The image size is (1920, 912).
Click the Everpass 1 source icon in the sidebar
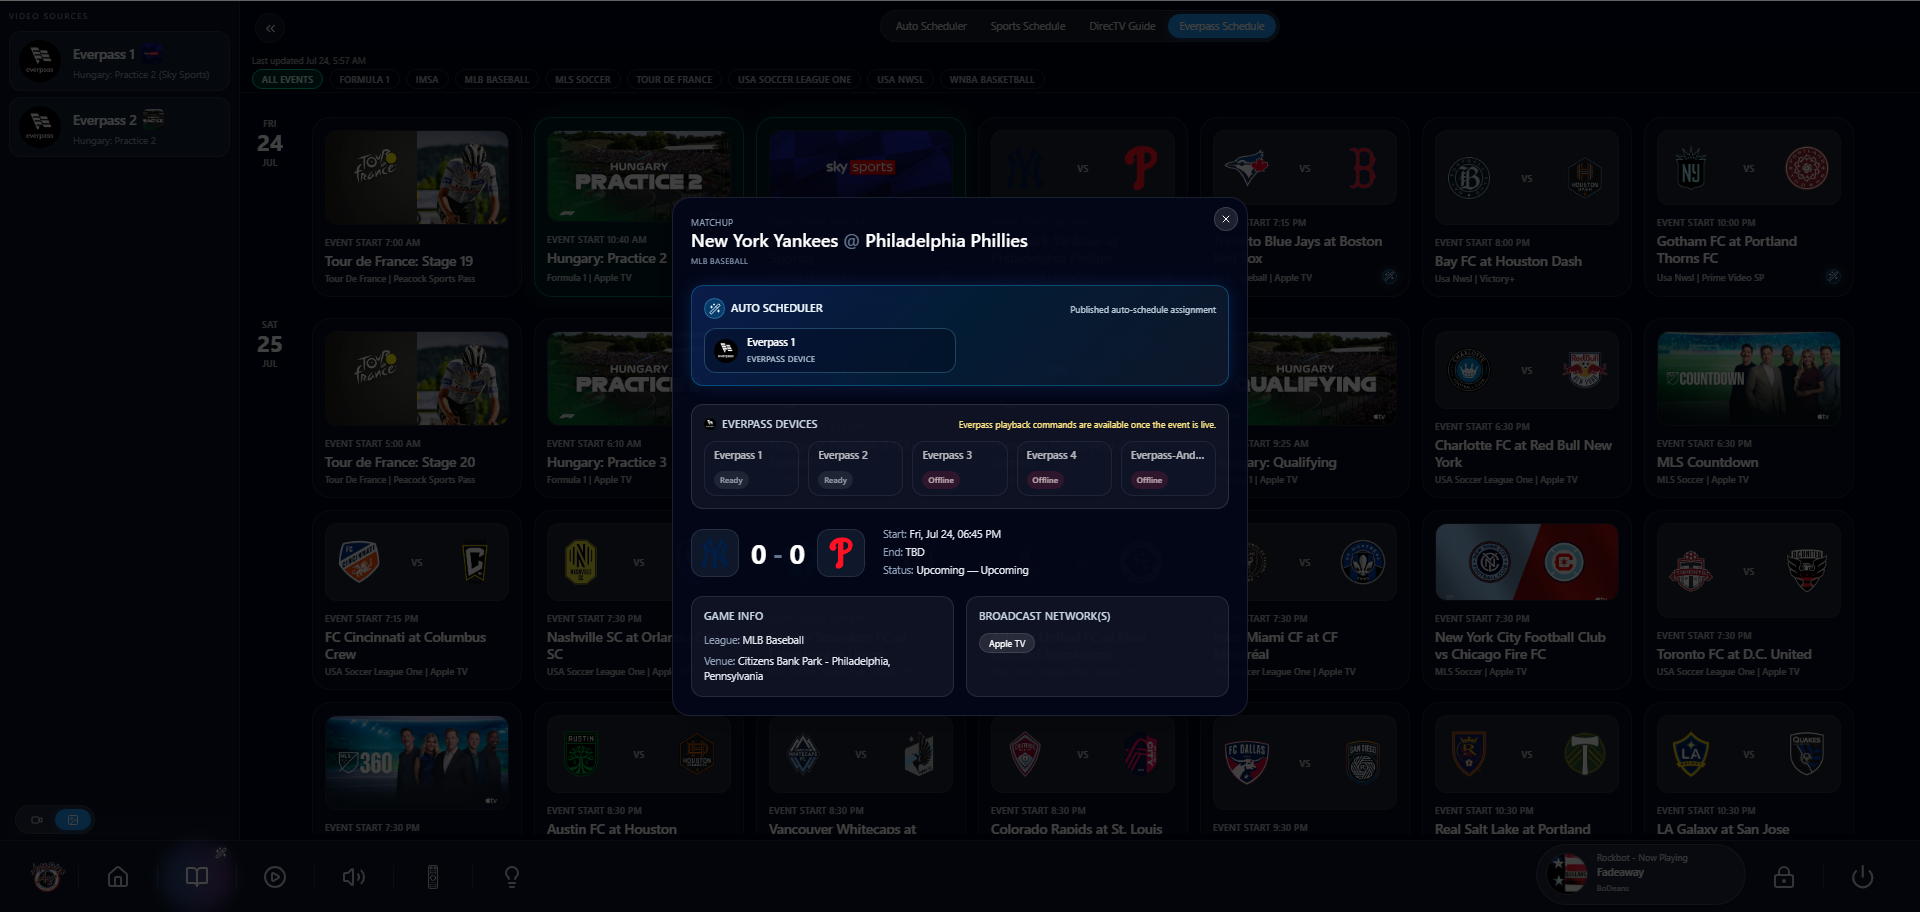click(40, 61)
